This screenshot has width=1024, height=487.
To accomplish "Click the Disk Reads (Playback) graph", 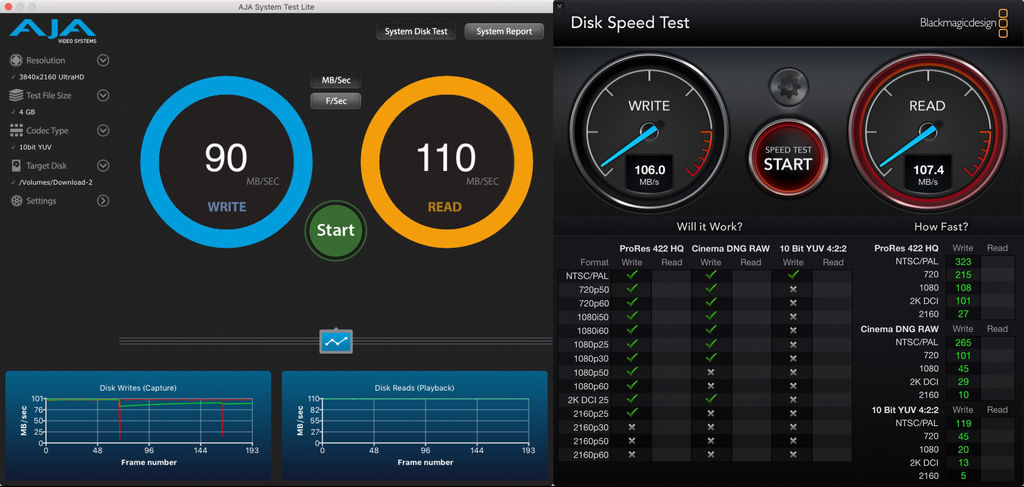I will tap(414, 426).
